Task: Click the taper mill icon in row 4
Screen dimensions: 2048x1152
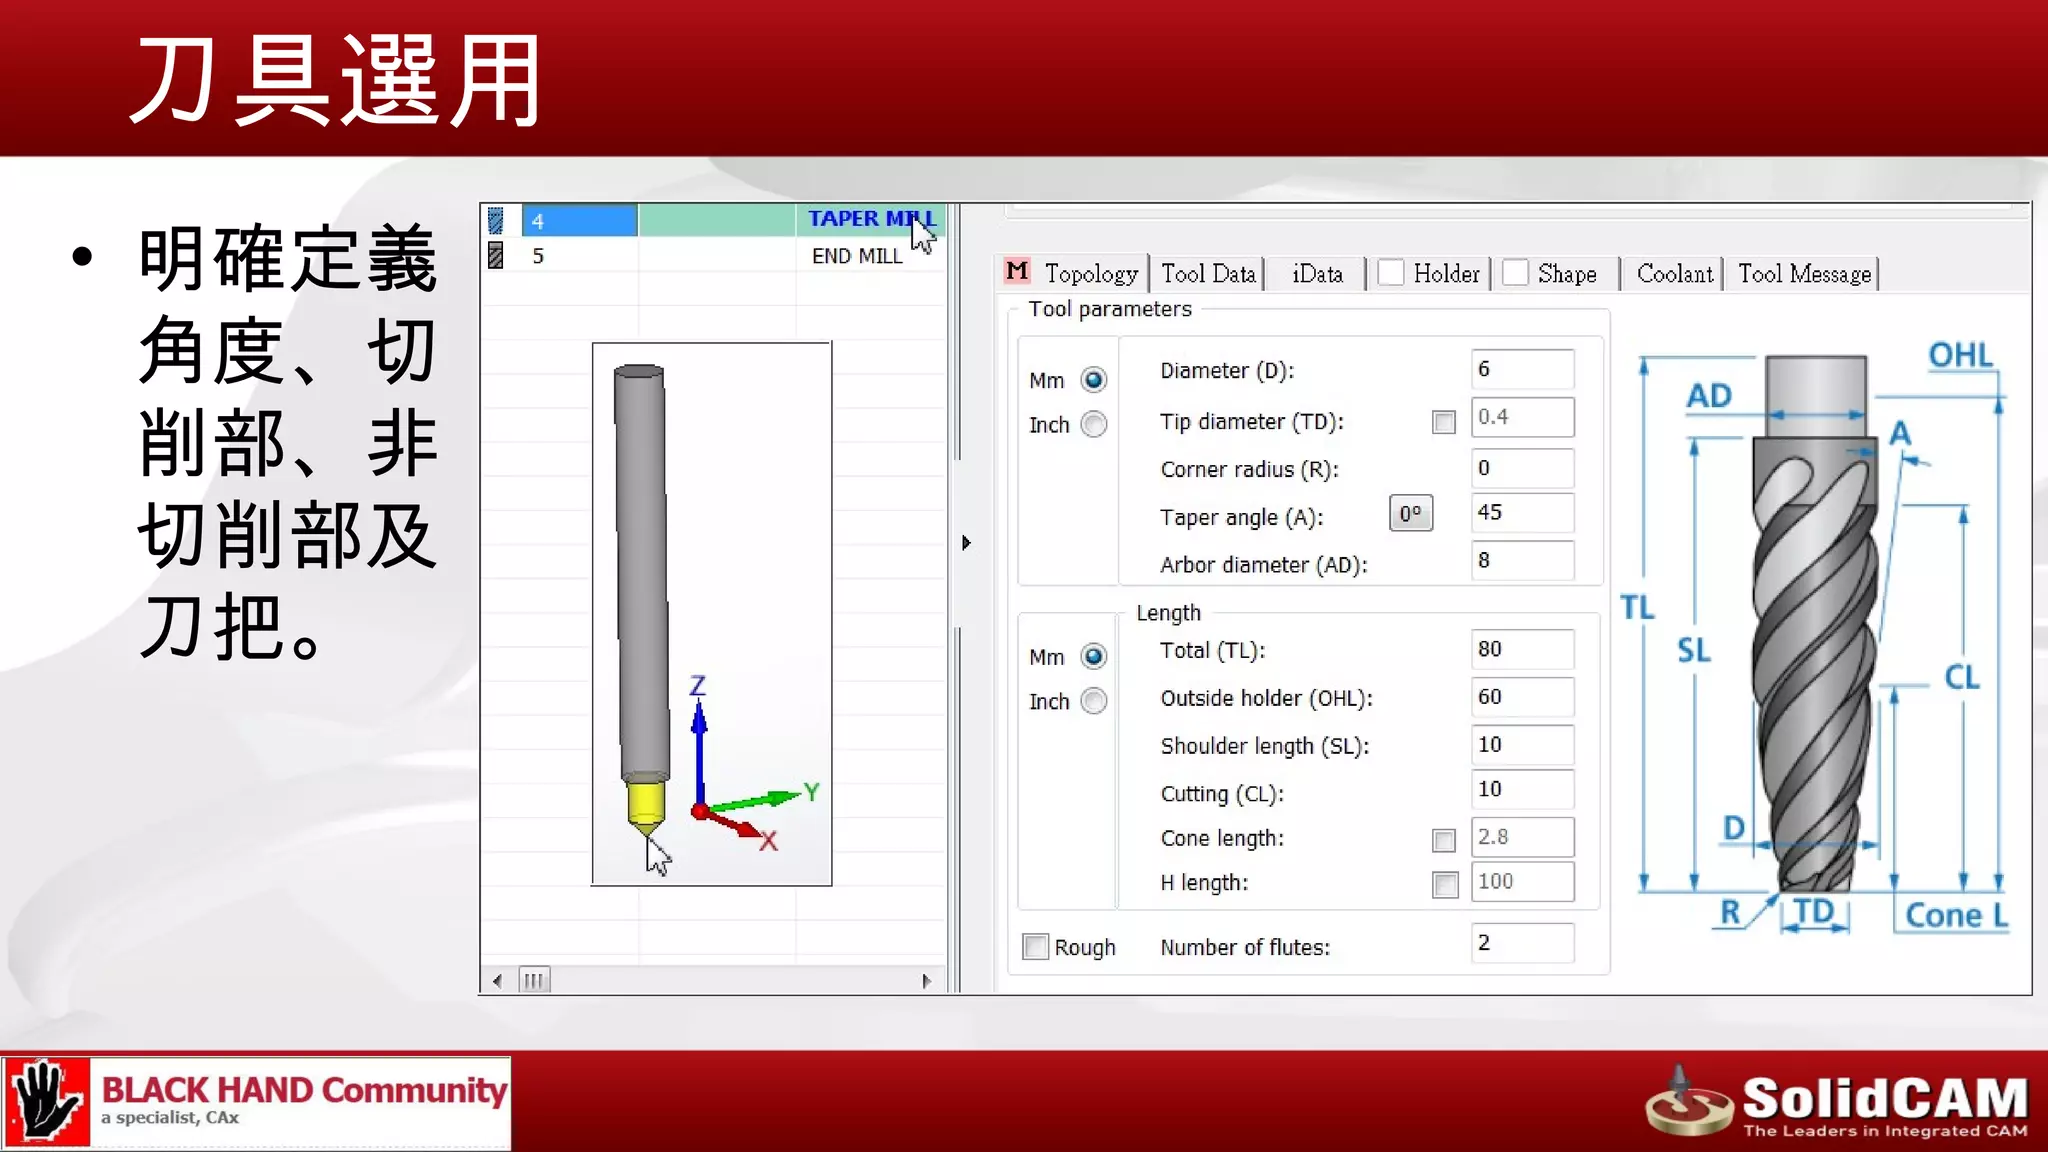Action: click(495, 220)
